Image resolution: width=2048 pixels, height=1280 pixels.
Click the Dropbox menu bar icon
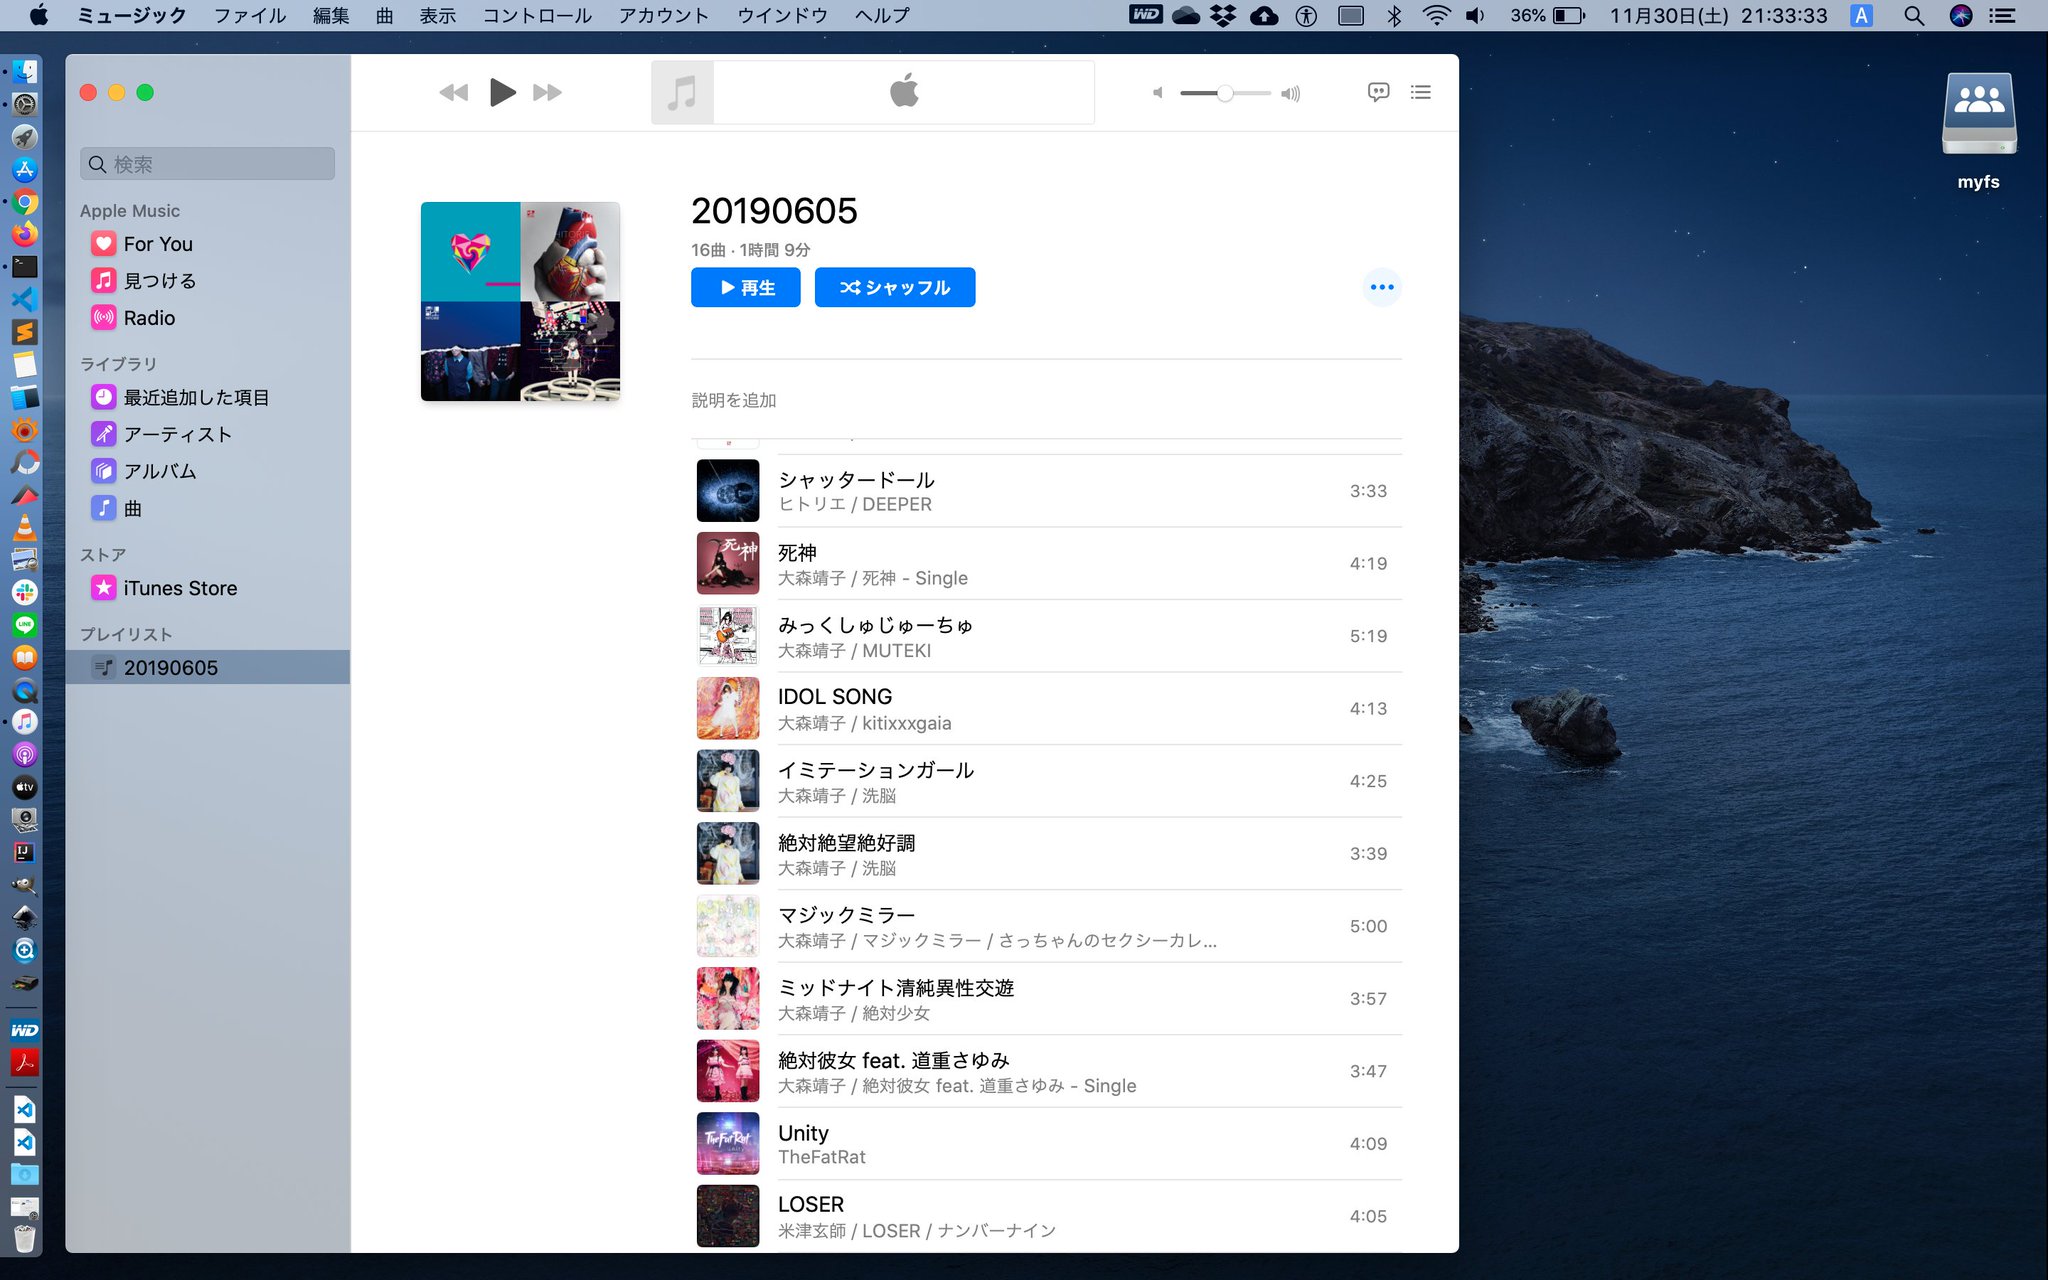click(x=1223, y=15)
